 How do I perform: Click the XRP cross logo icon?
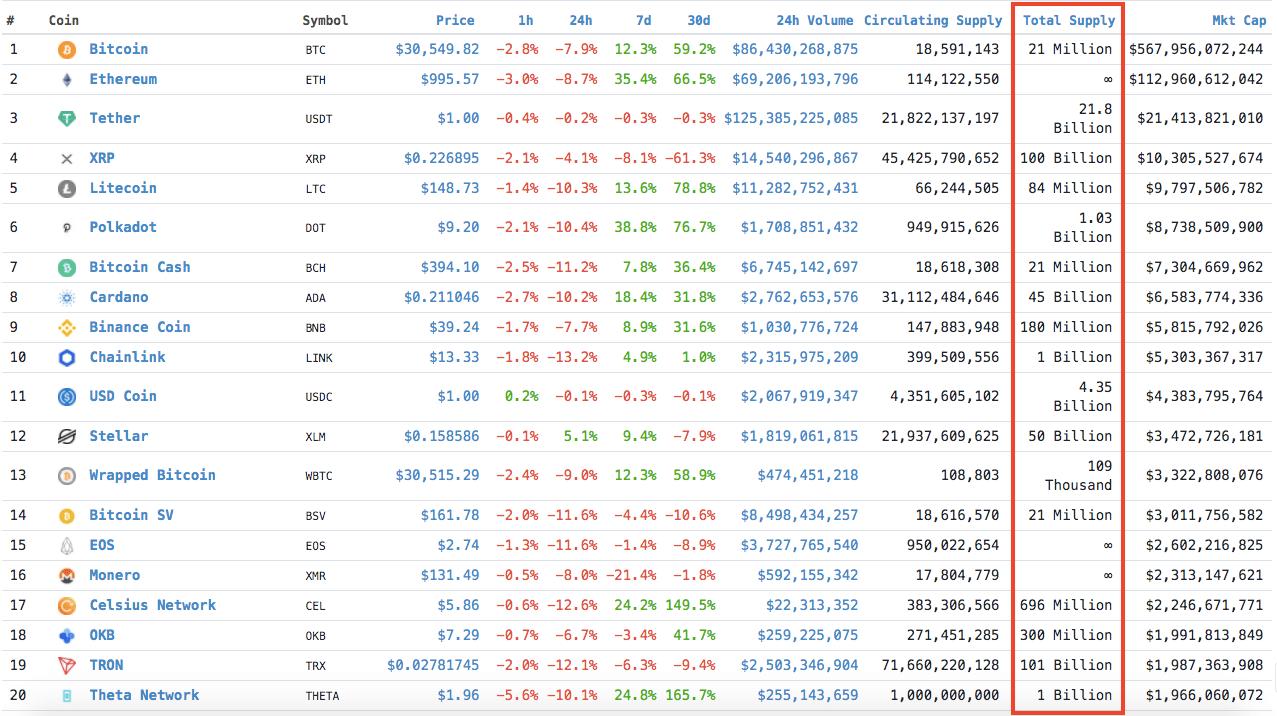(x=67, y=158)
